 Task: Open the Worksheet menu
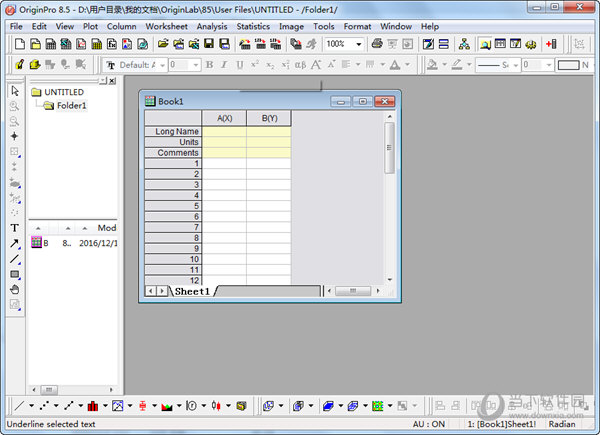tap(166, 26)
